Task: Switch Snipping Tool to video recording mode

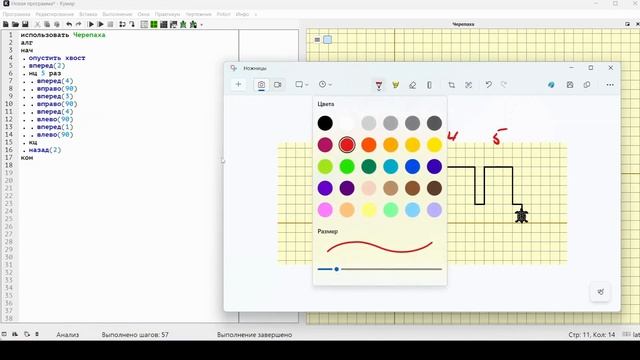Action: (278, 84)
